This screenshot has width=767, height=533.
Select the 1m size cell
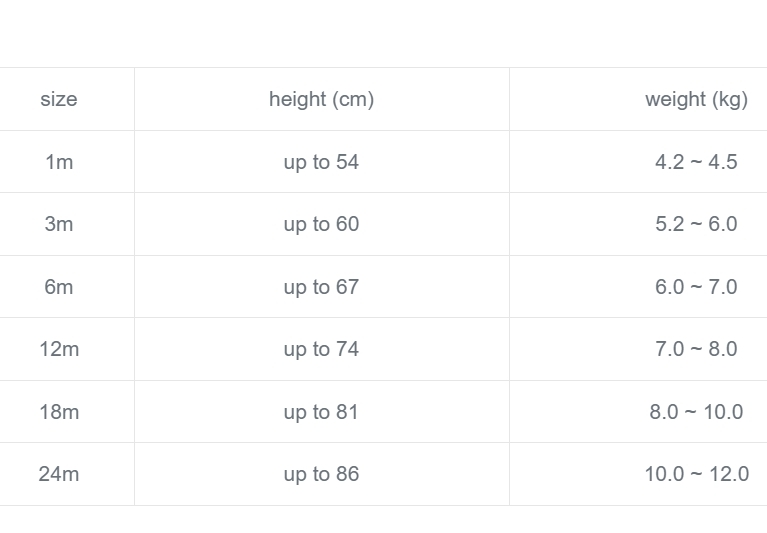click(59, 162)
